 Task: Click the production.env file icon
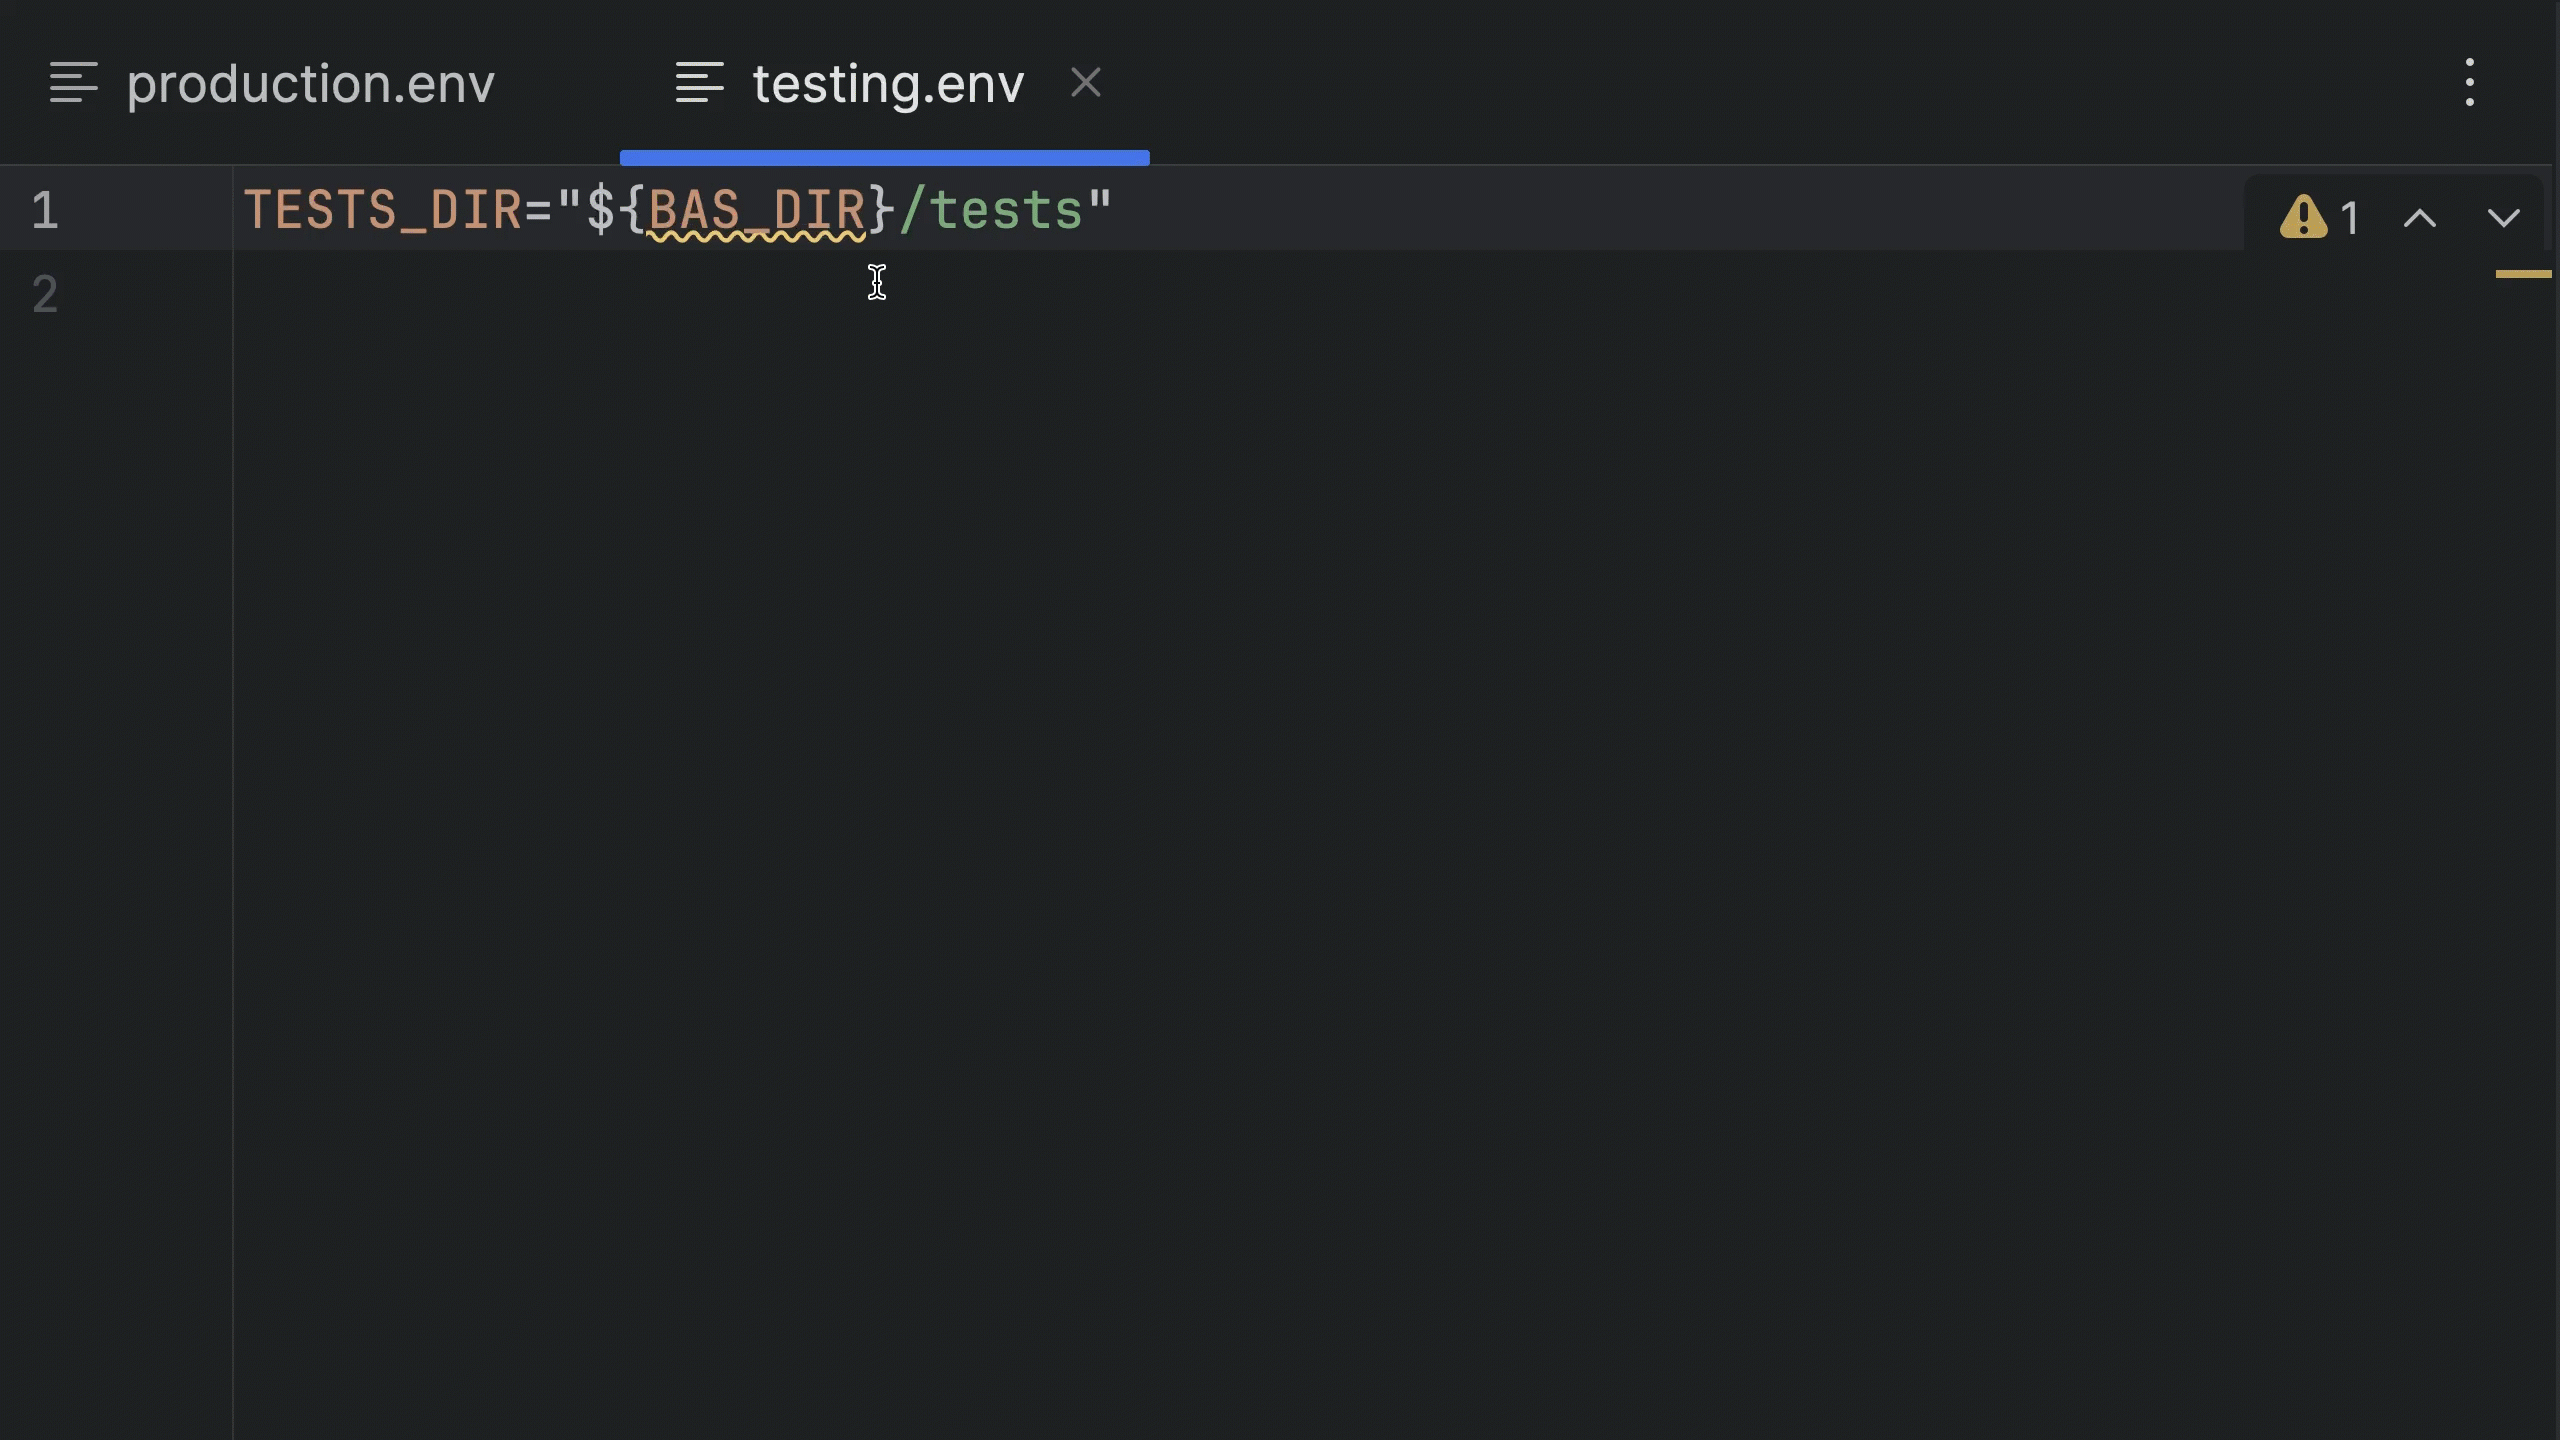coord(74,83)
